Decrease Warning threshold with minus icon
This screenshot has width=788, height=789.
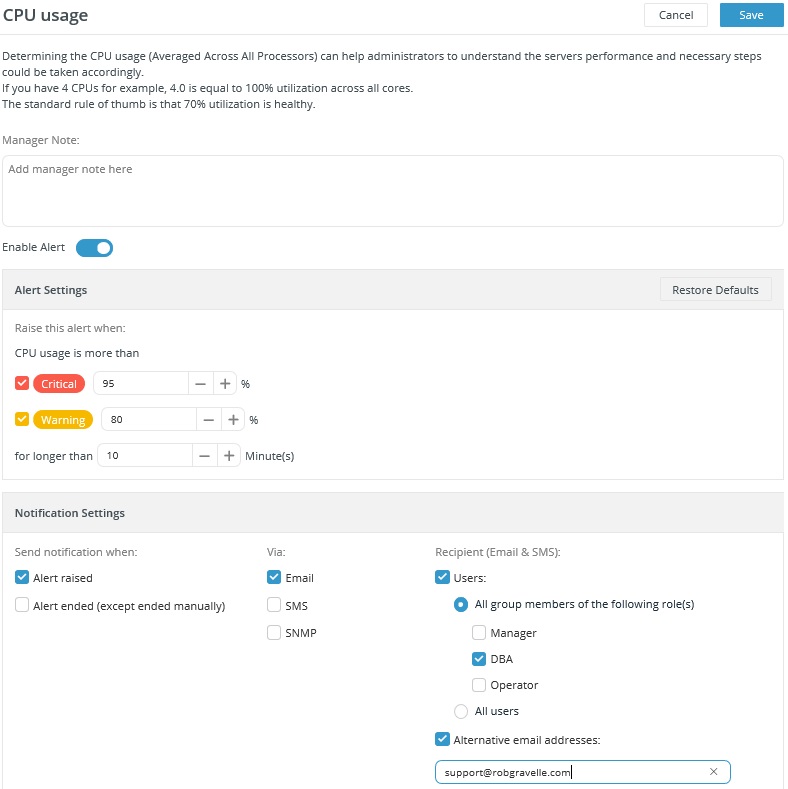(x=208, y=420)
